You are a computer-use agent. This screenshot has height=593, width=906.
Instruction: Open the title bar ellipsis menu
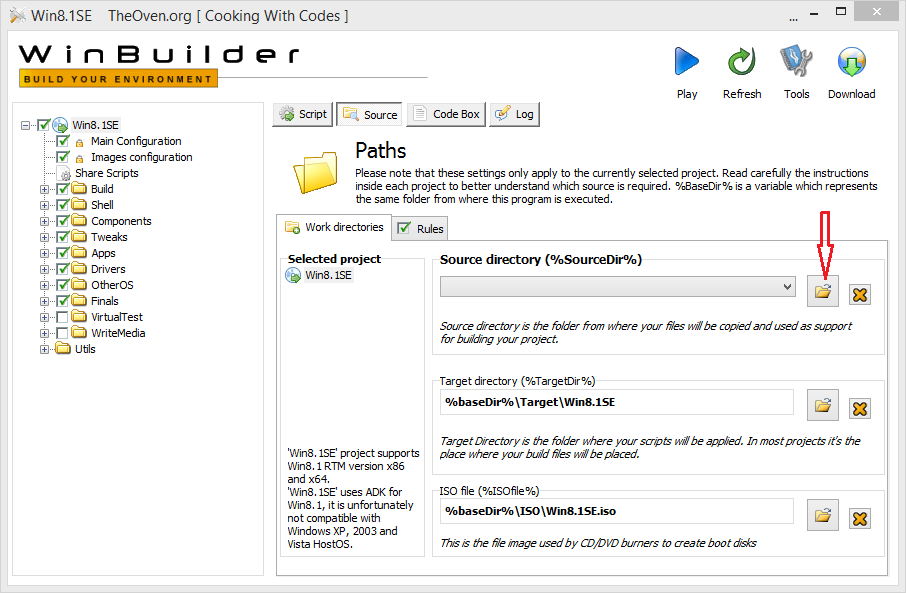coord(793,18)
